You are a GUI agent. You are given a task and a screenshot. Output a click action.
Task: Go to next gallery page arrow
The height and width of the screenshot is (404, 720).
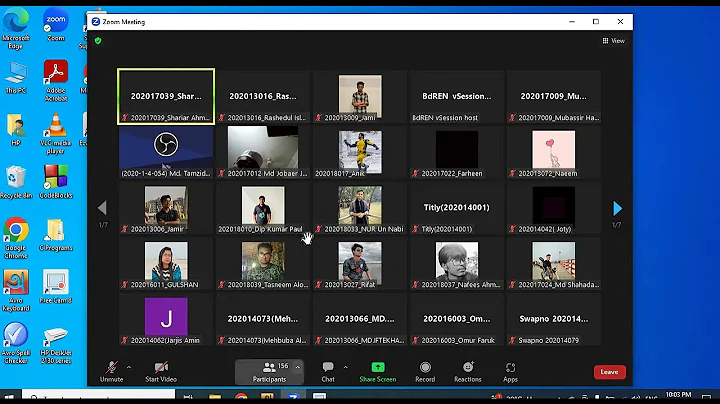point(617,208)
